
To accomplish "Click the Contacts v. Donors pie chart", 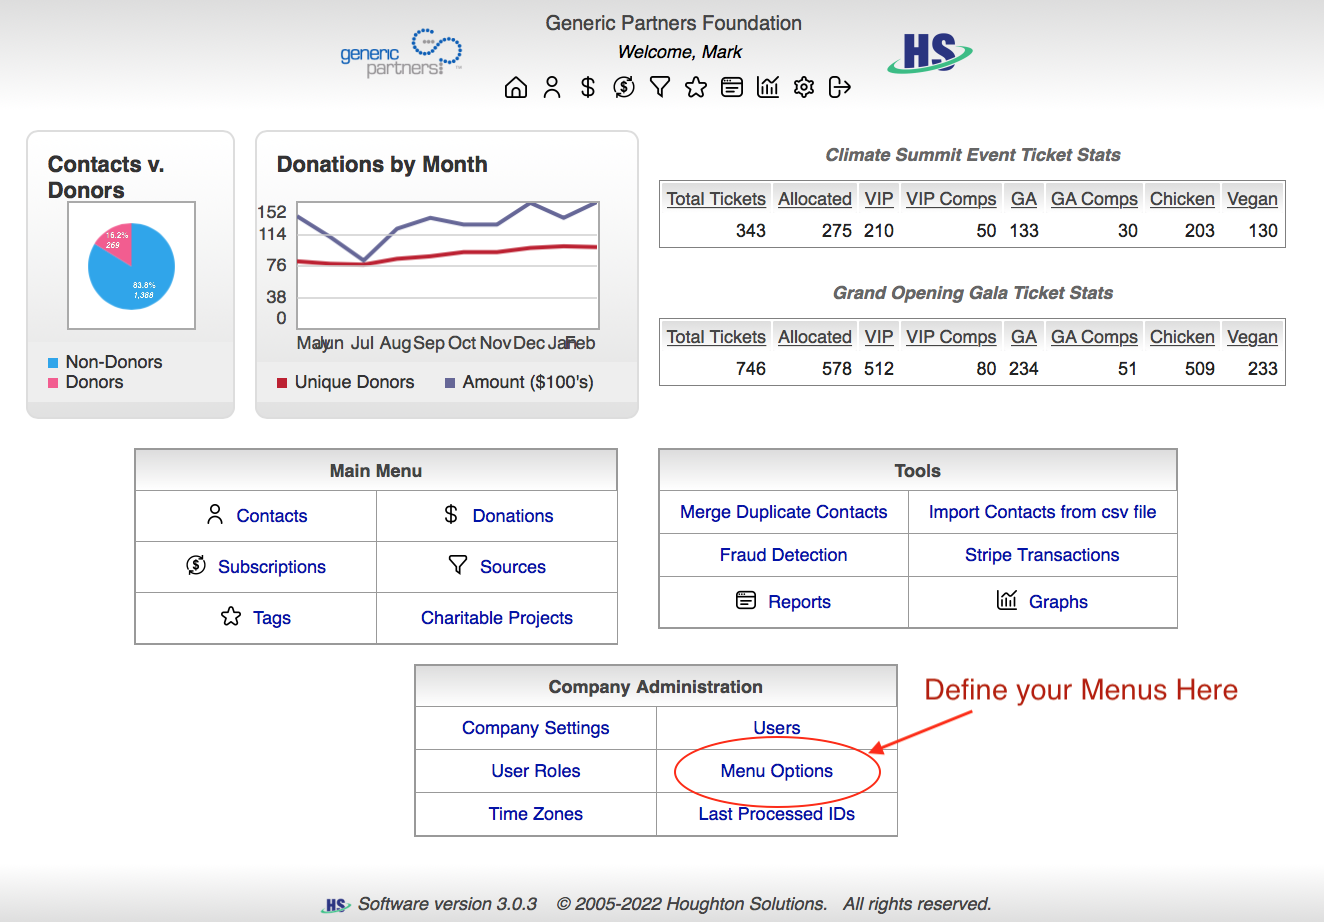I will [131, 266].
